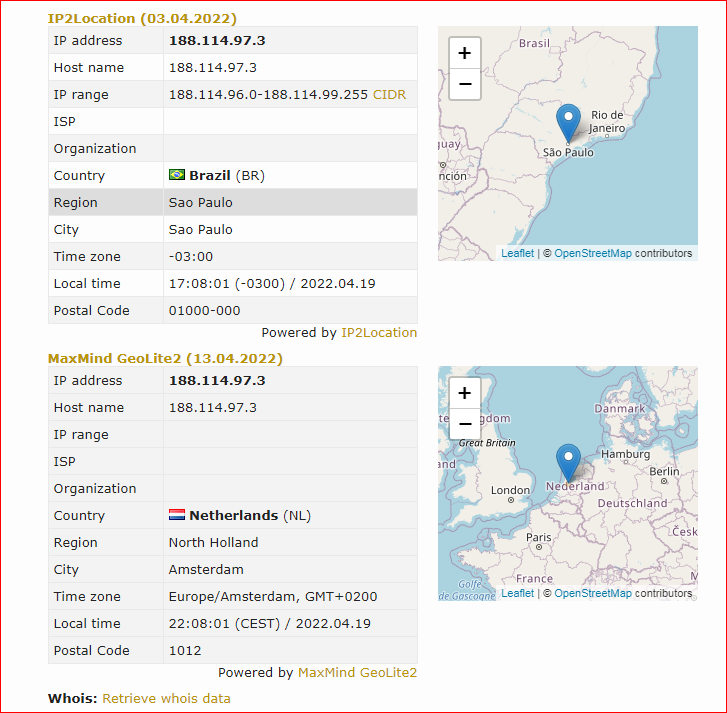727x713 pixels.
Task: Open OpenStreetMap link on the Brazil map
Action: coord(593,253)
